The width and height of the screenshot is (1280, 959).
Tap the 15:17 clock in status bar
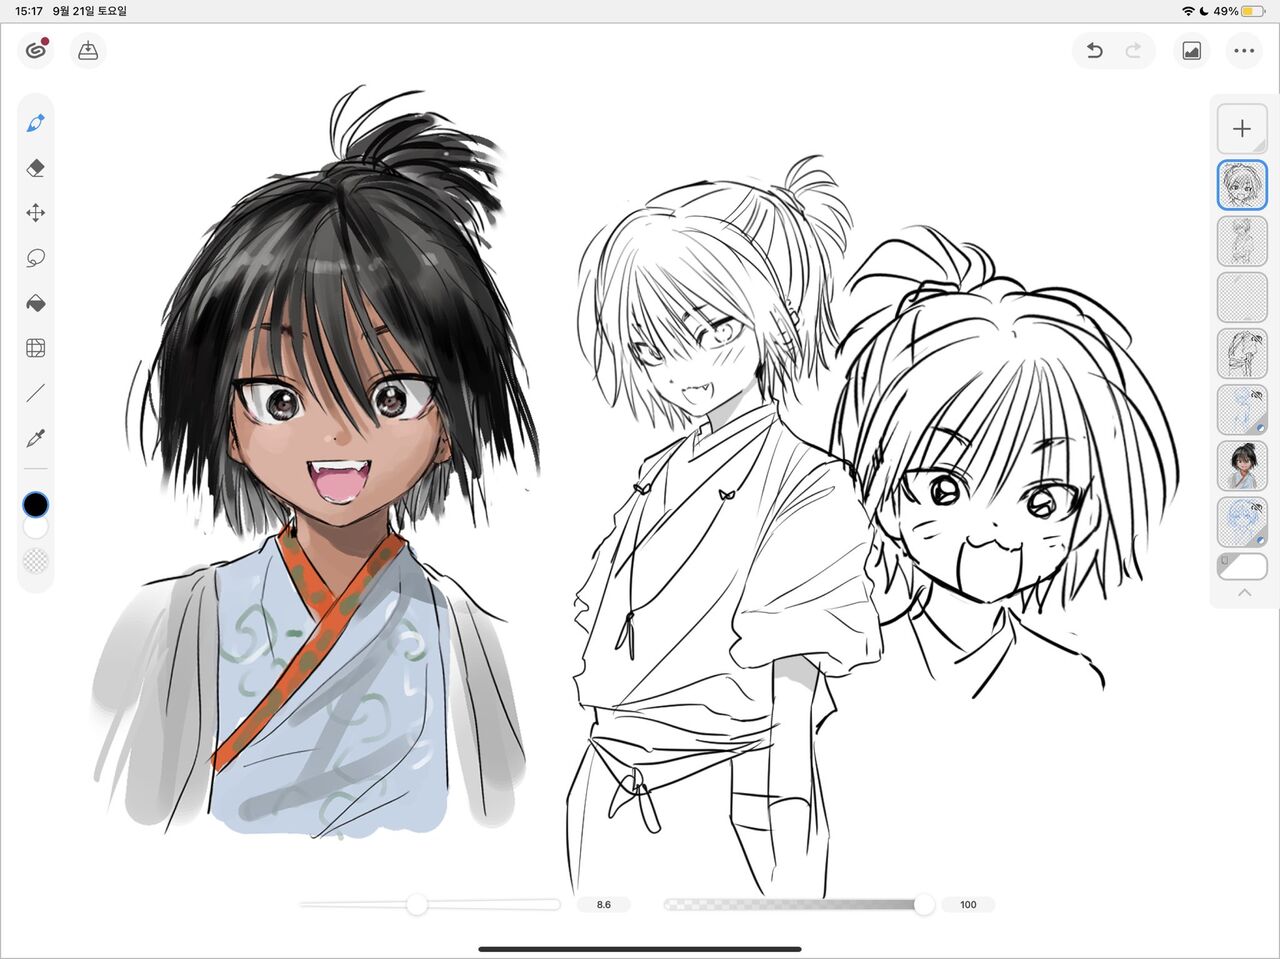tap(29, 11)
